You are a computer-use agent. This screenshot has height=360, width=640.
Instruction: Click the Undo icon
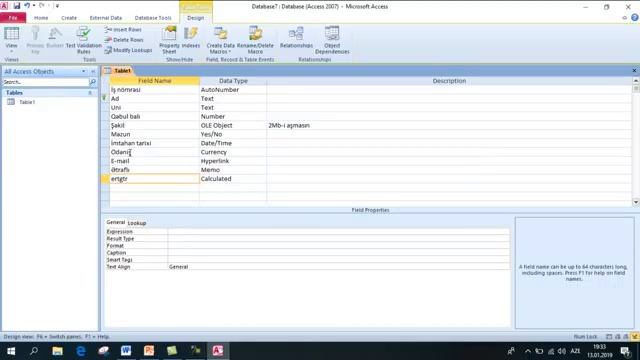[x=27, y=6]
